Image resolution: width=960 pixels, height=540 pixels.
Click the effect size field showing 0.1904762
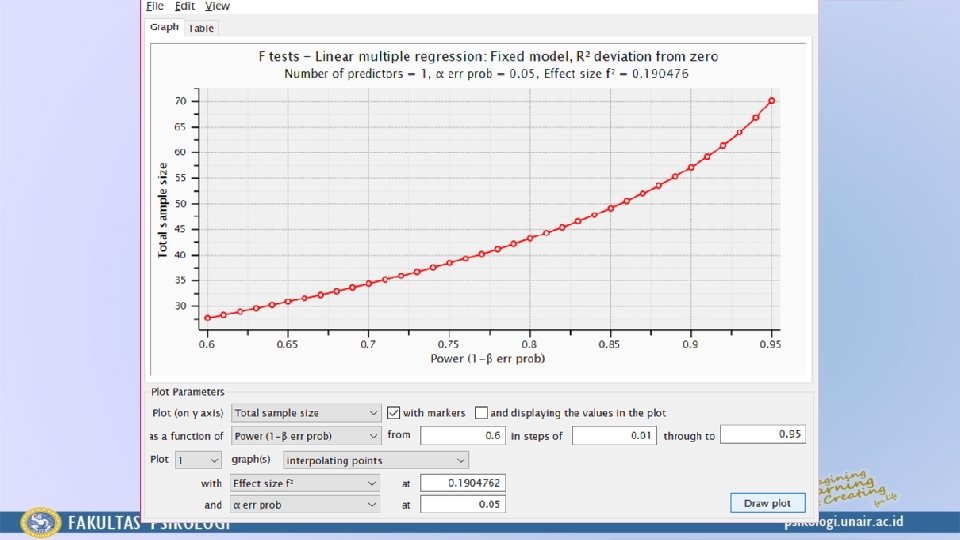[x=463, y=483]
